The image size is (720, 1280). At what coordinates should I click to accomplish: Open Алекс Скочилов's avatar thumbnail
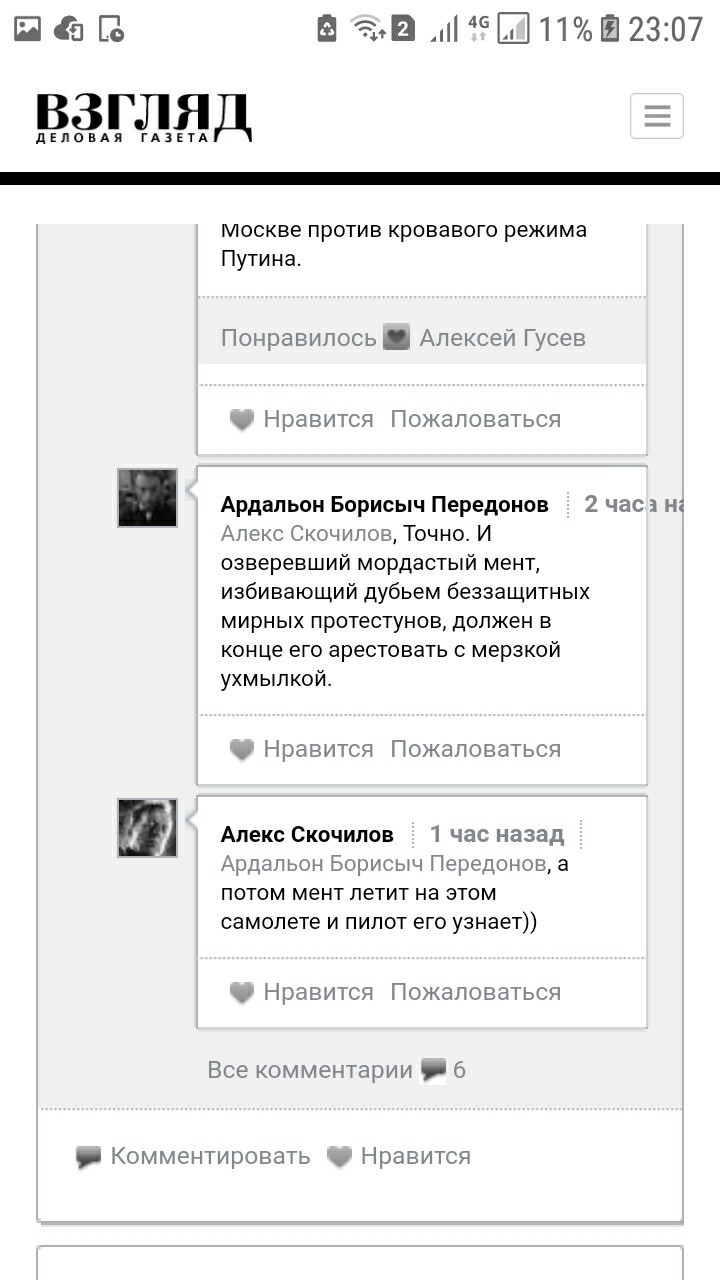pos(147,828)
